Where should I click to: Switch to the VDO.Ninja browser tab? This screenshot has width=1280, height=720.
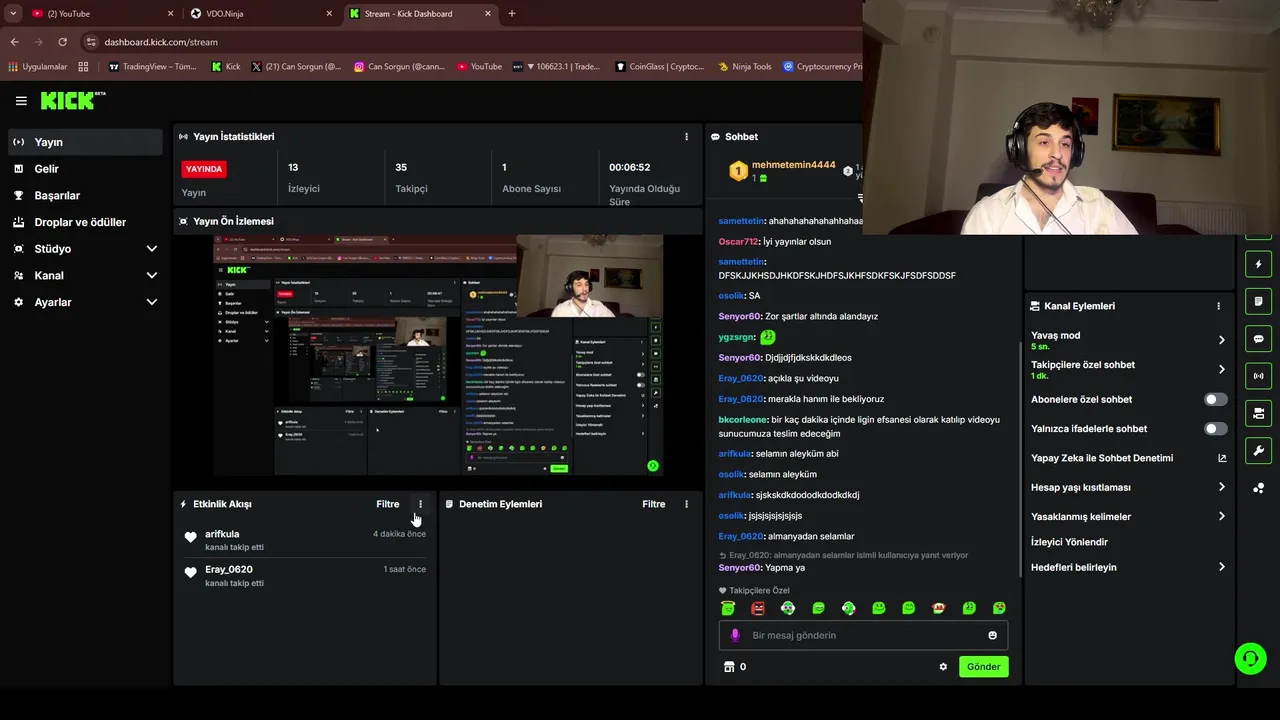260,14
